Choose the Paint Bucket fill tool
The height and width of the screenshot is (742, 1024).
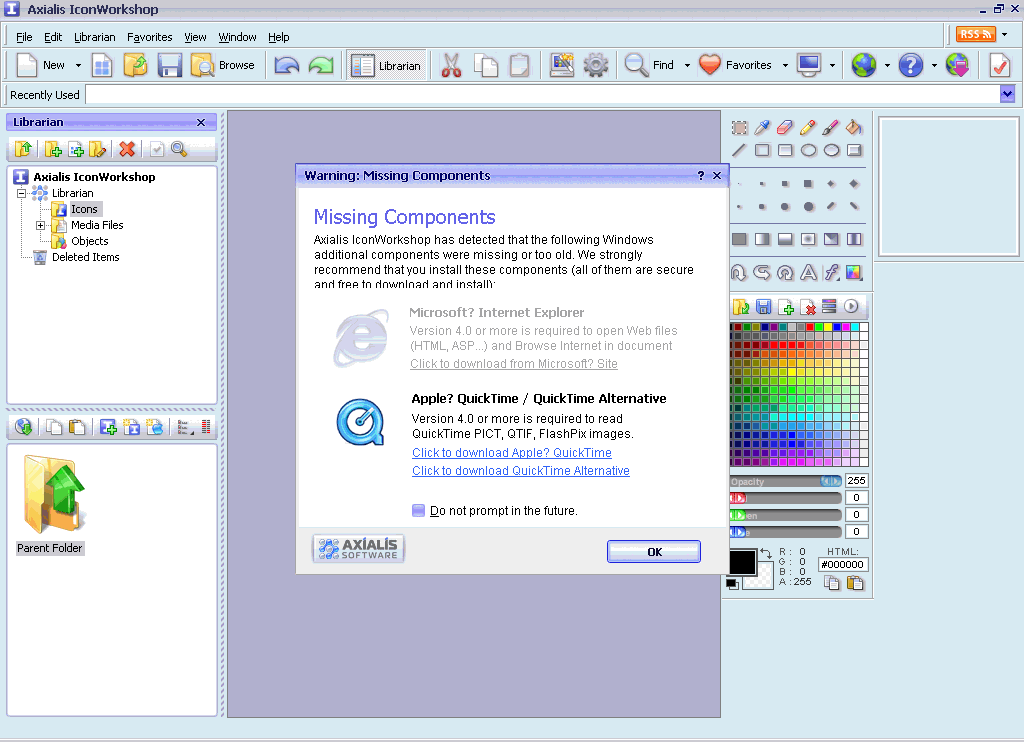[853, 127]
